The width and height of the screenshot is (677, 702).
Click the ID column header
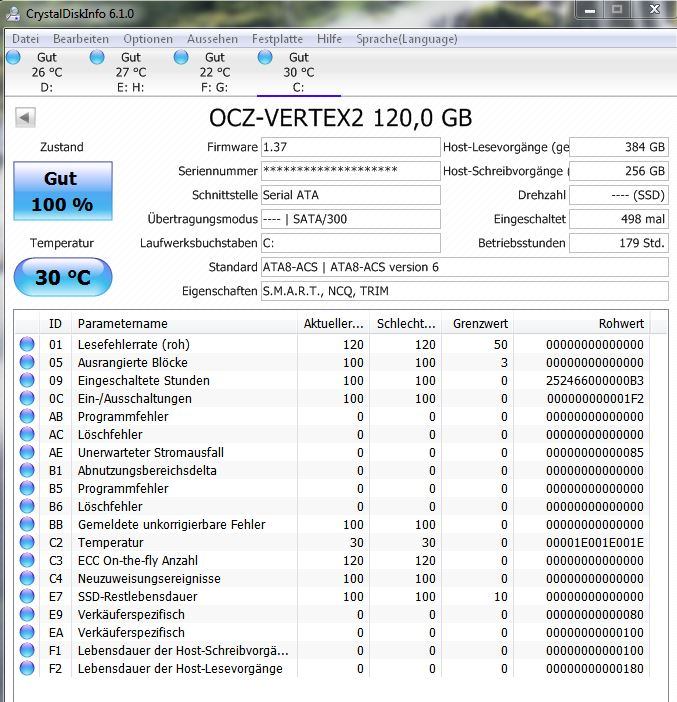(x=56, y=323)
